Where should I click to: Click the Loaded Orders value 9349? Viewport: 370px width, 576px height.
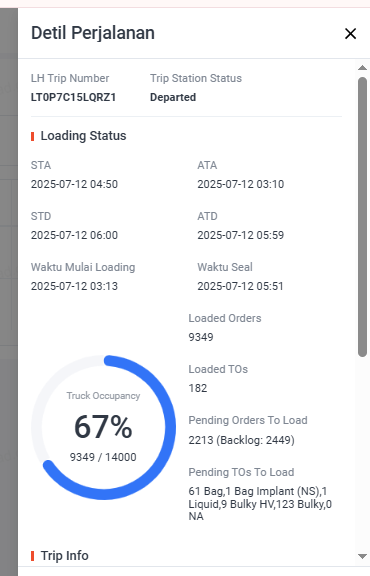pyautogui.click(x=201, y=337)
